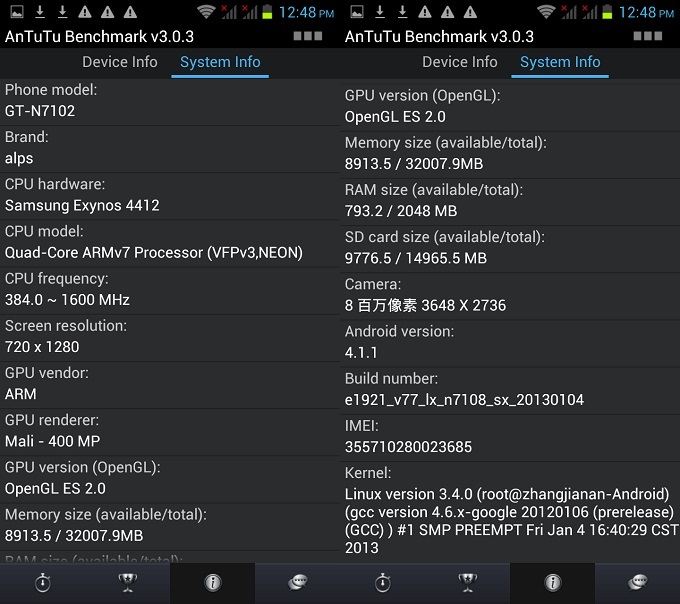Select IMEI 355710280023685
Viewport: 680px width, 604px height.
408,447
